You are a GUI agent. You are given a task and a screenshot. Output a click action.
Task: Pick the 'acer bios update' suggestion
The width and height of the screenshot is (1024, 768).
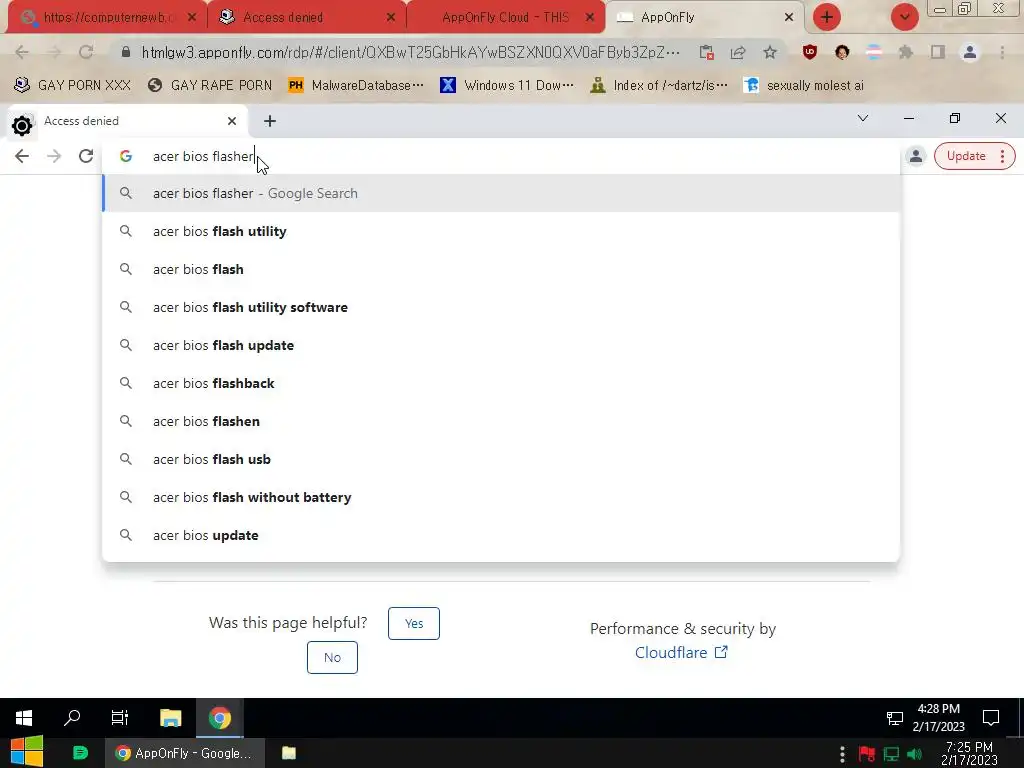click(501, 535)
